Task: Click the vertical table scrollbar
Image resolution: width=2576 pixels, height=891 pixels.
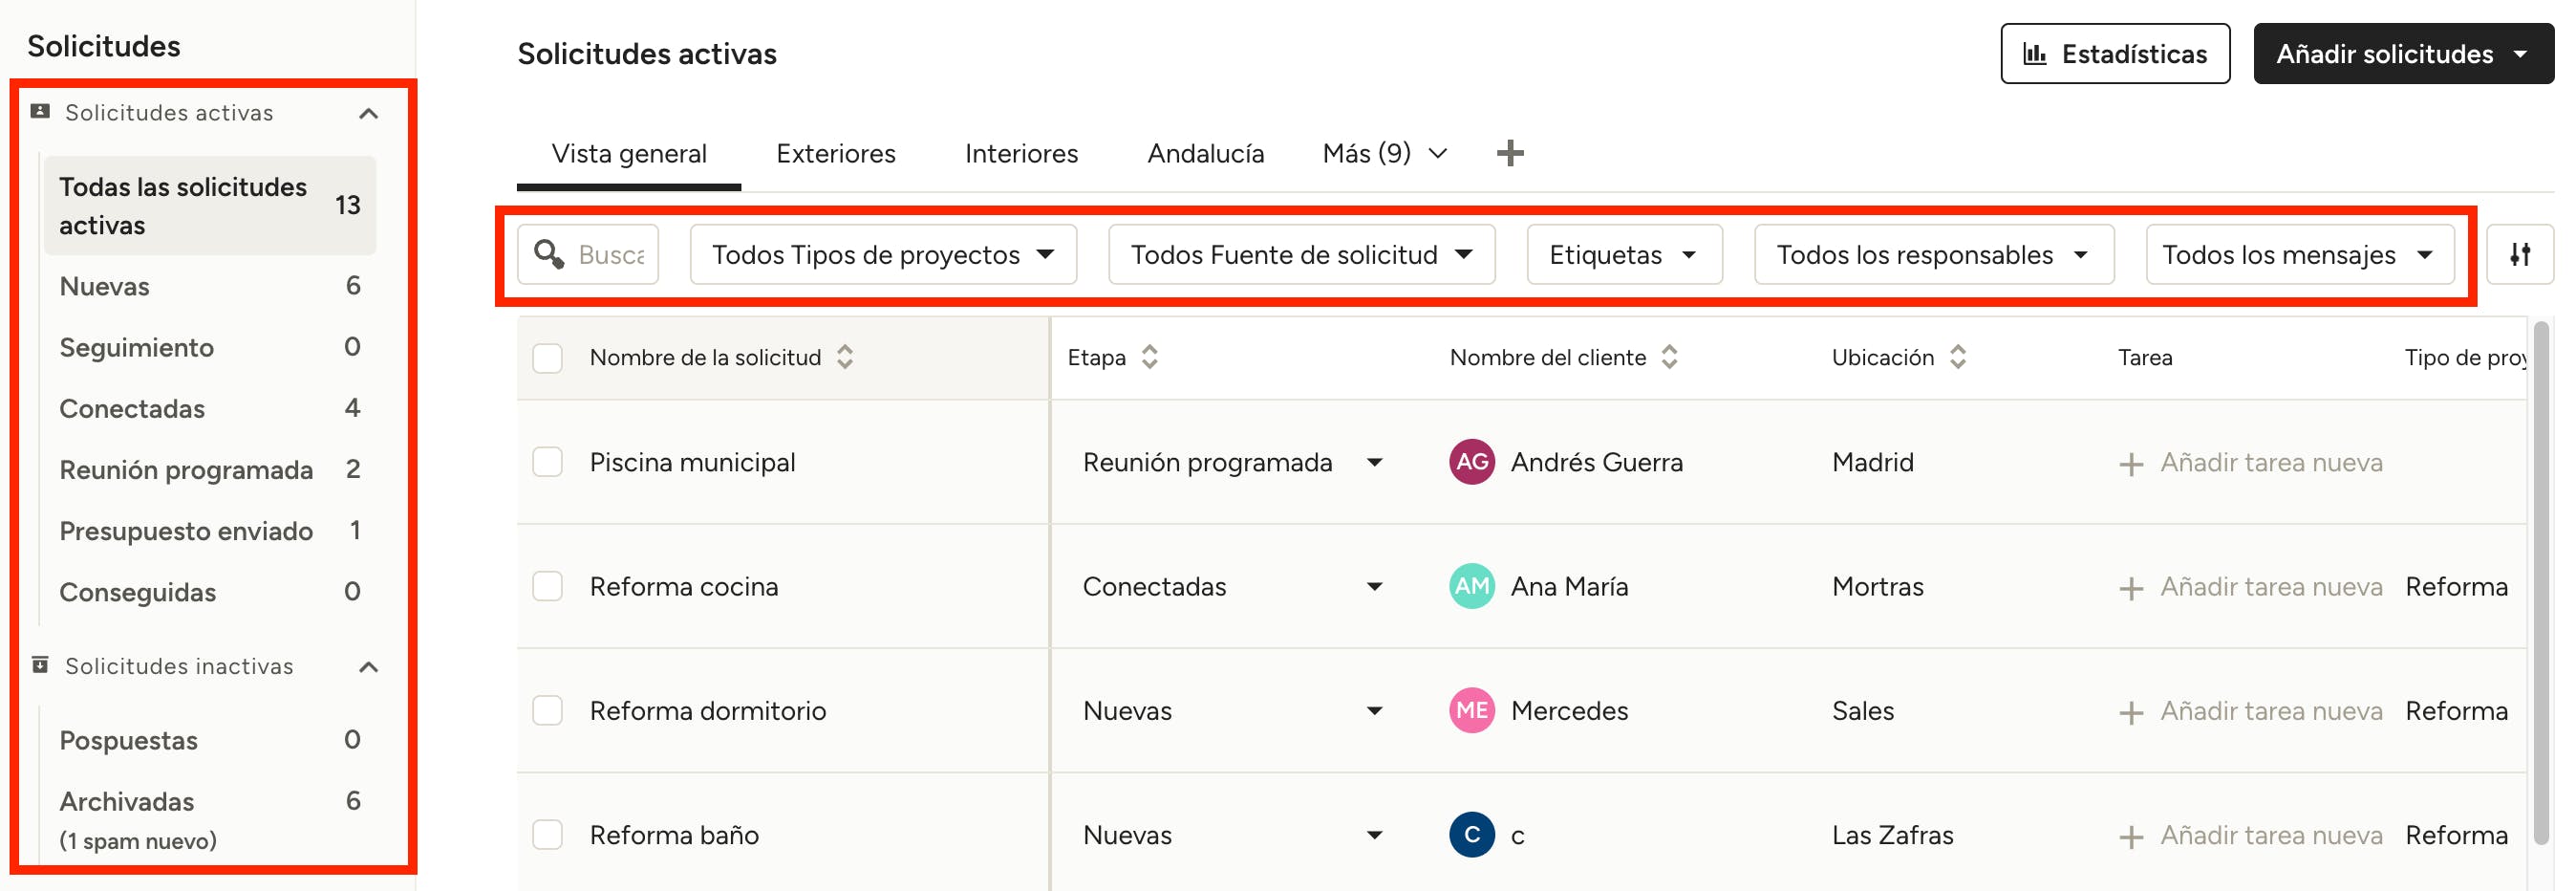Action: (2543, 580)
